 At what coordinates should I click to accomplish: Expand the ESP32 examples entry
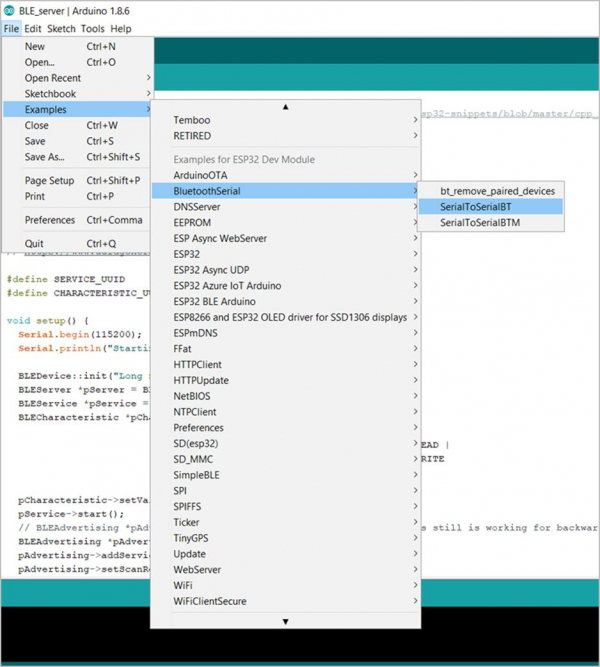coord(286,254)
